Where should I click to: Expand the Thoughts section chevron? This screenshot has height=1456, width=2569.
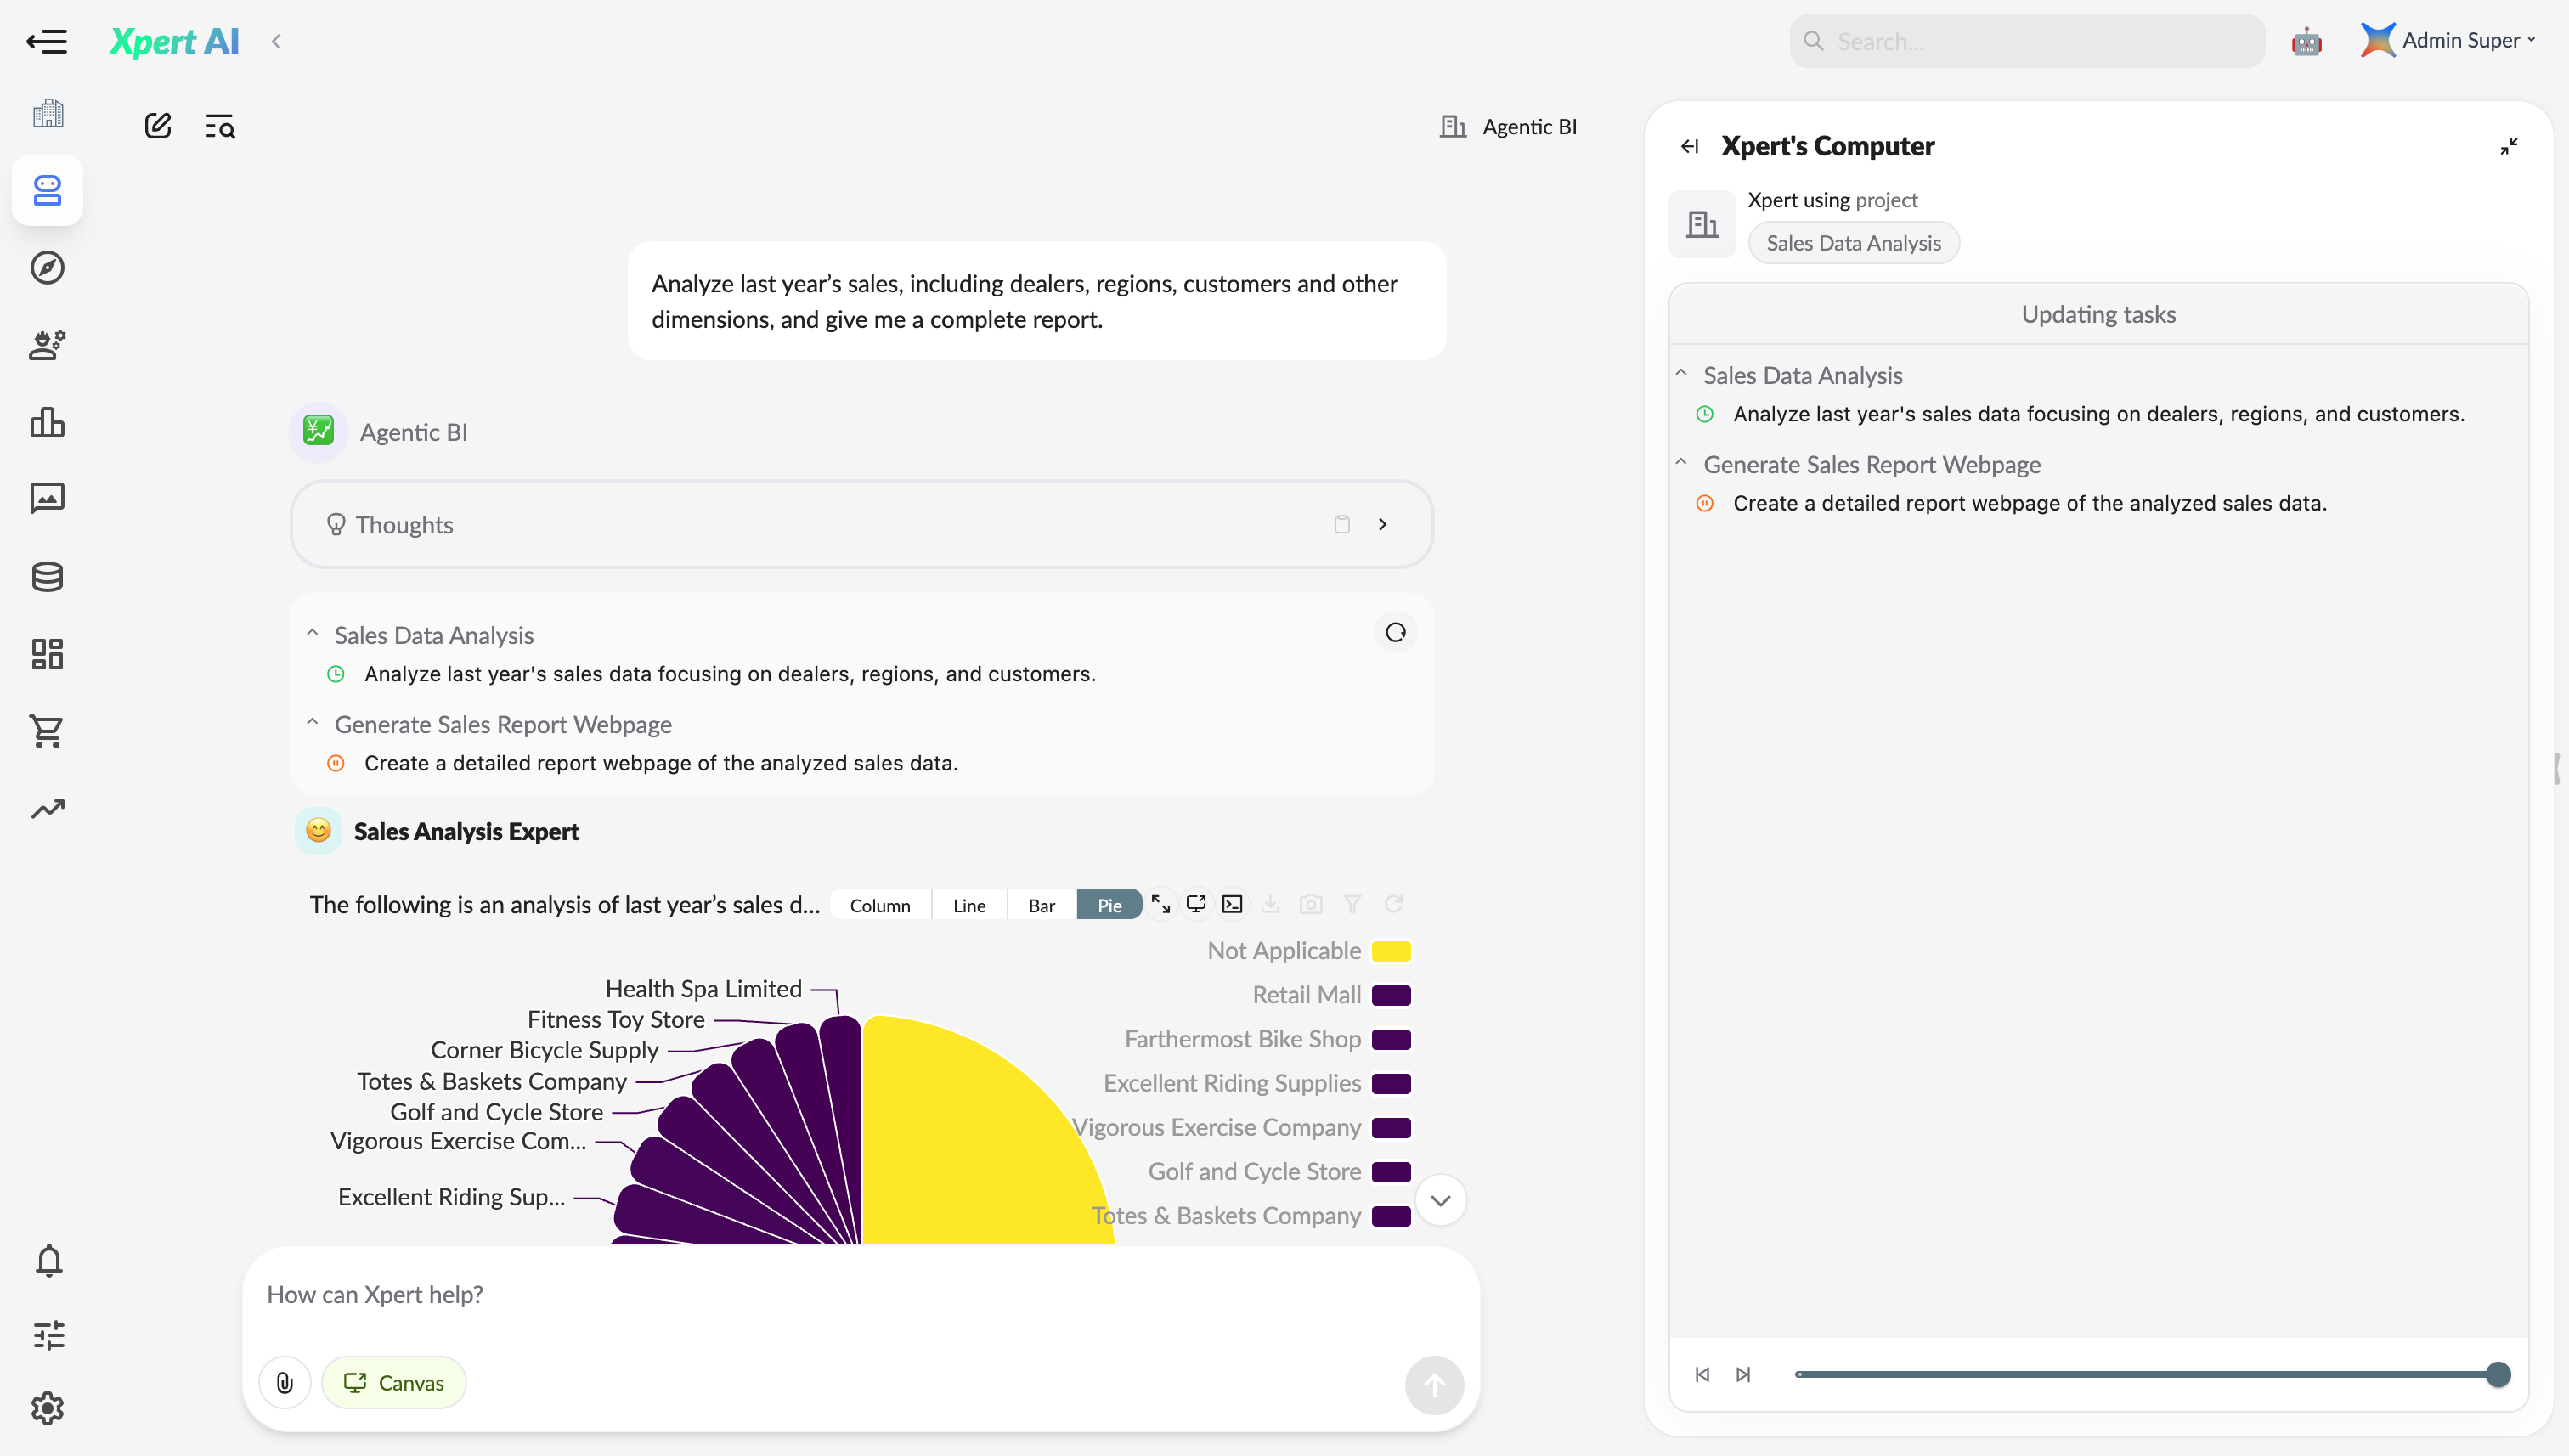click(x=1382, y=524)
